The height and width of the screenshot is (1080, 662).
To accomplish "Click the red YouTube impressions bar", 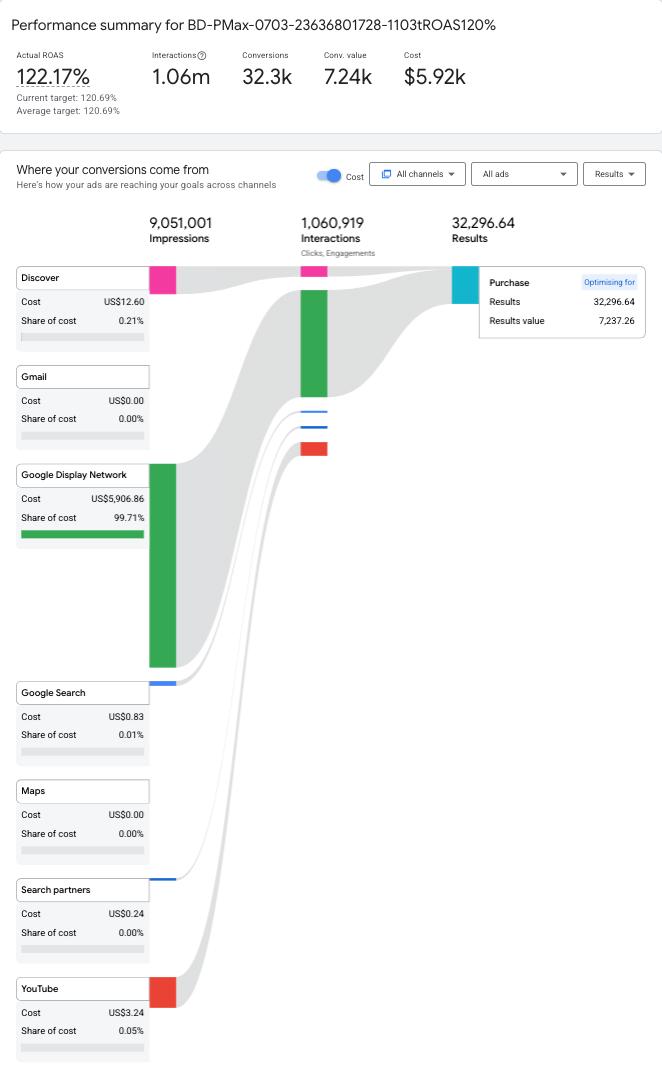I will point(163,992).
